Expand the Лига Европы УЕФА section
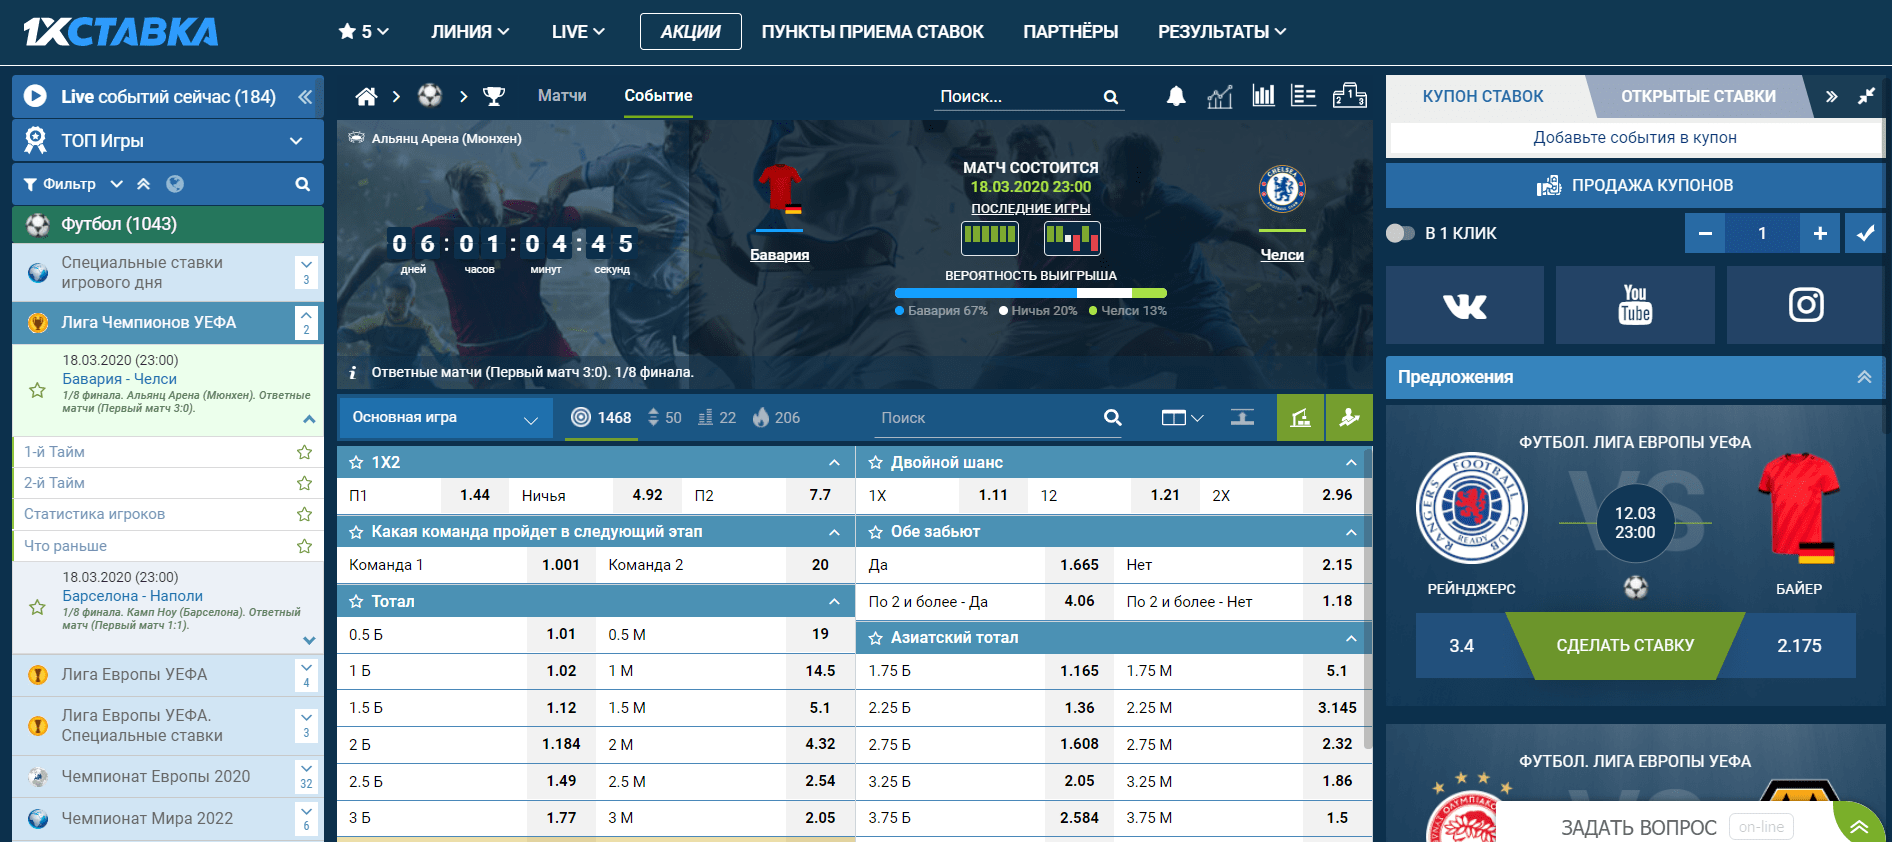This screenshot has height=842, width=1892. 306,674
